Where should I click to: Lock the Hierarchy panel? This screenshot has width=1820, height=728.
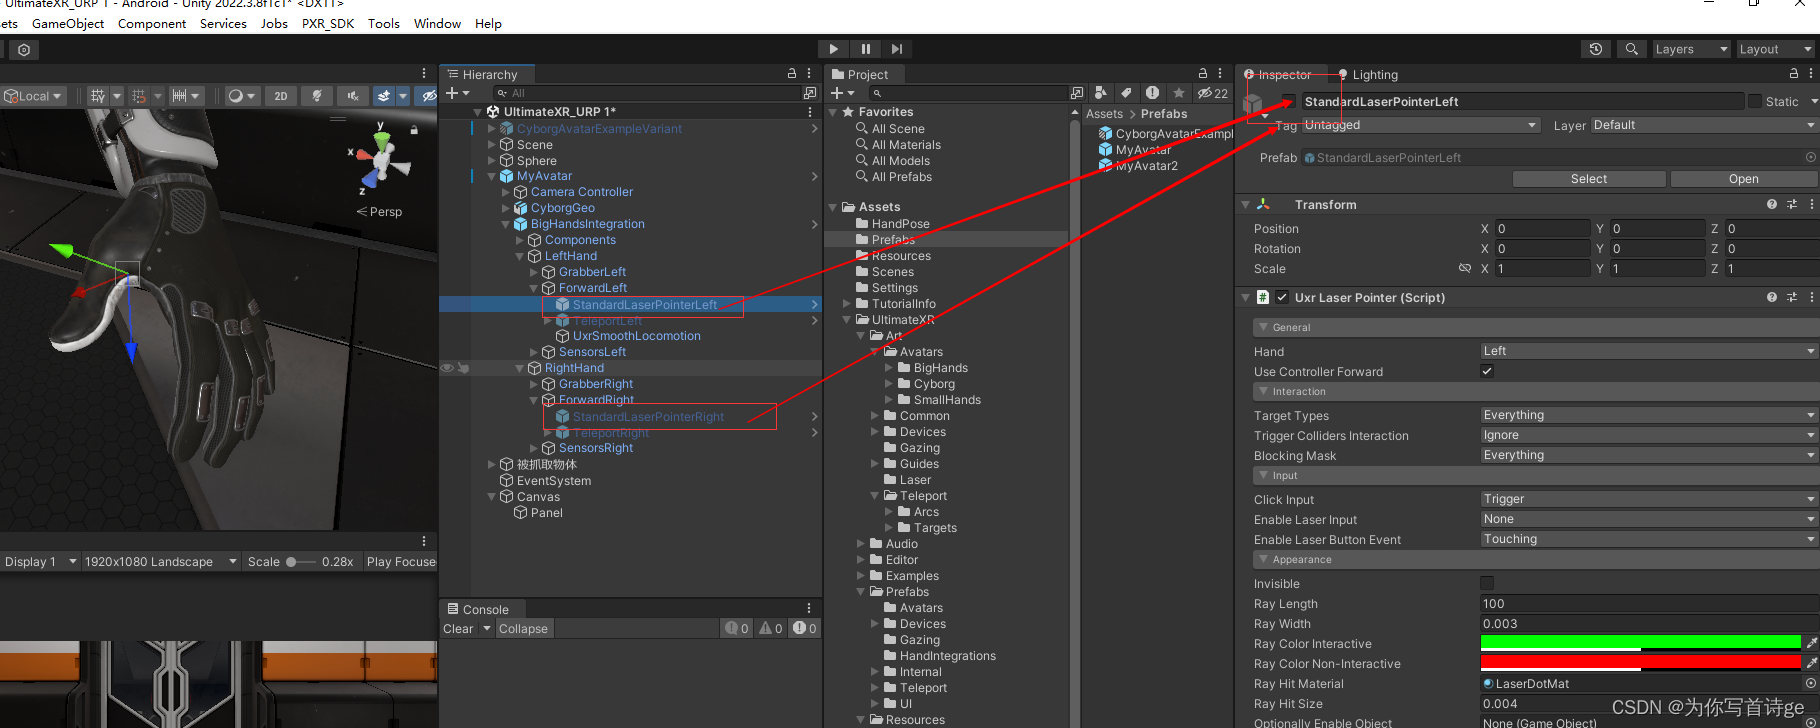click(792, 74)
